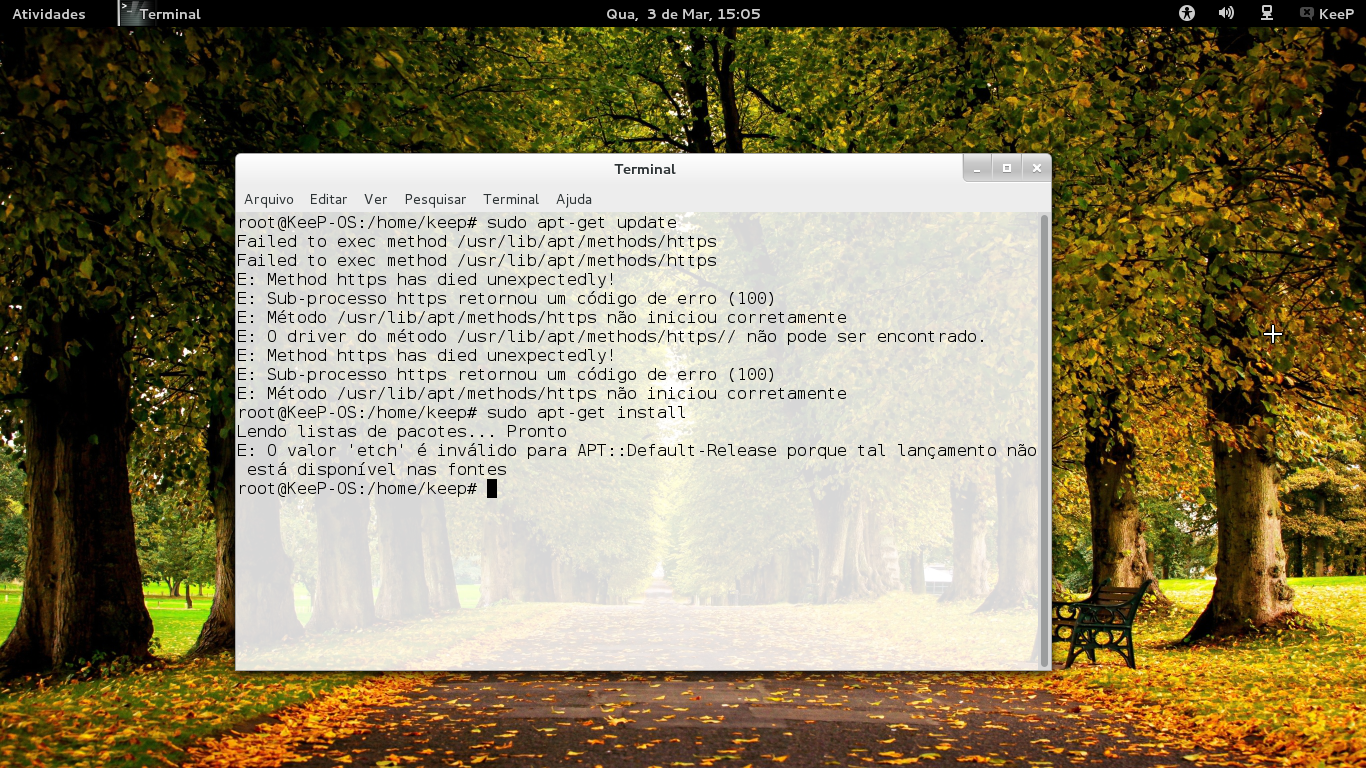The width and height of the screenshot is (1366, 768).
Task: Open the Terminal menu in menu bar
Action: tap(511, 199)
